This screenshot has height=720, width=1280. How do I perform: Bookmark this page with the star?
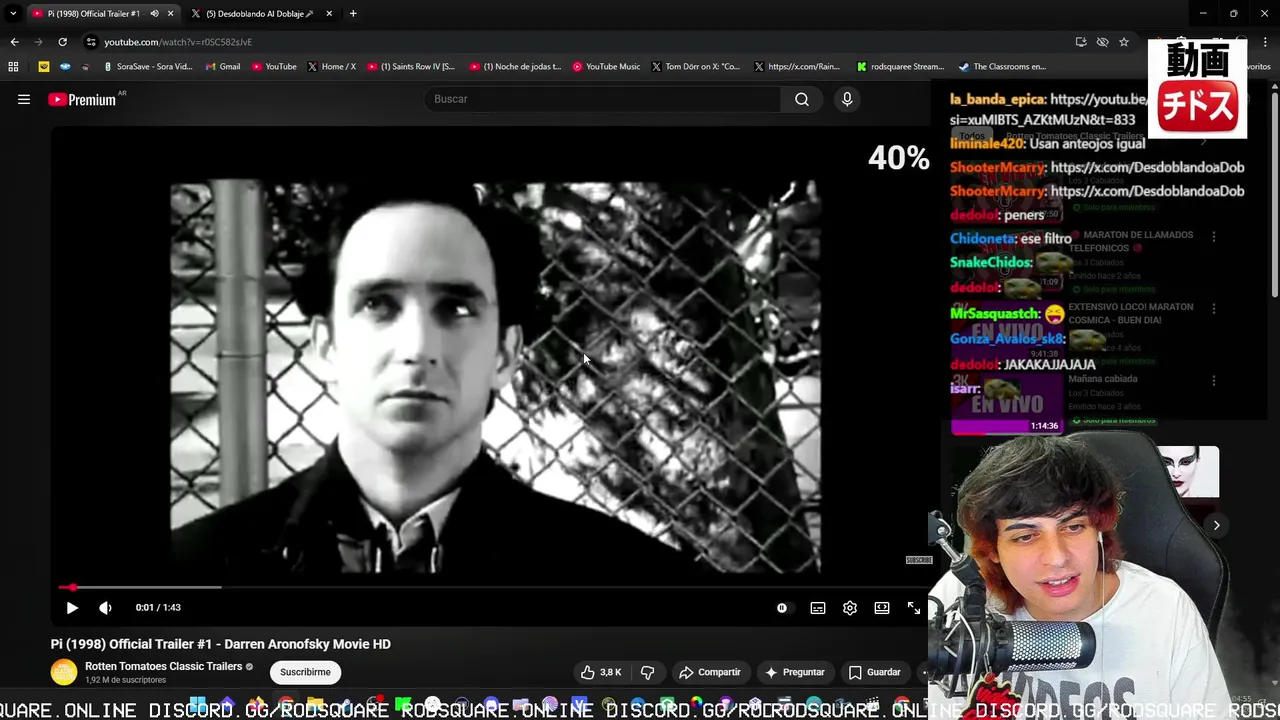[x=1124, y=42]
